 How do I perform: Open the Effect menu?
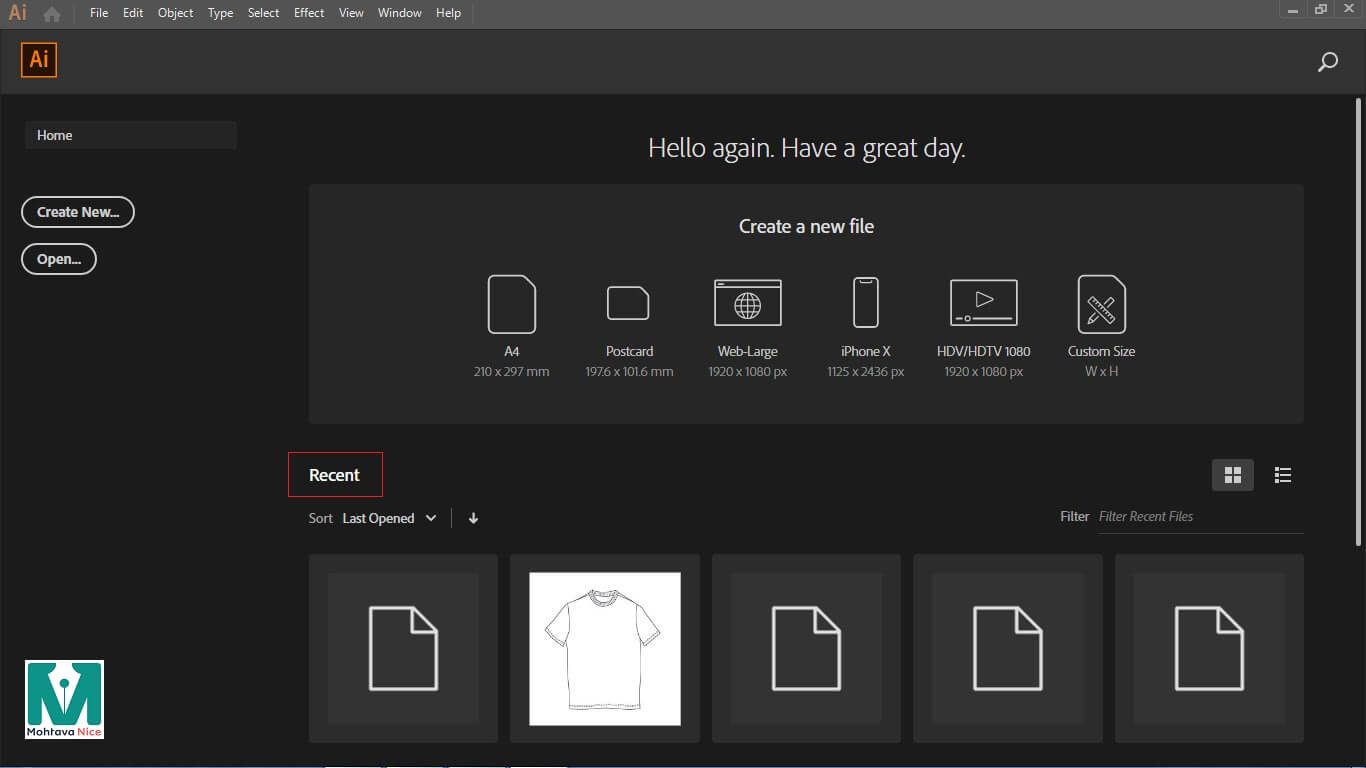pyautogui.click(x=309, y=13)
